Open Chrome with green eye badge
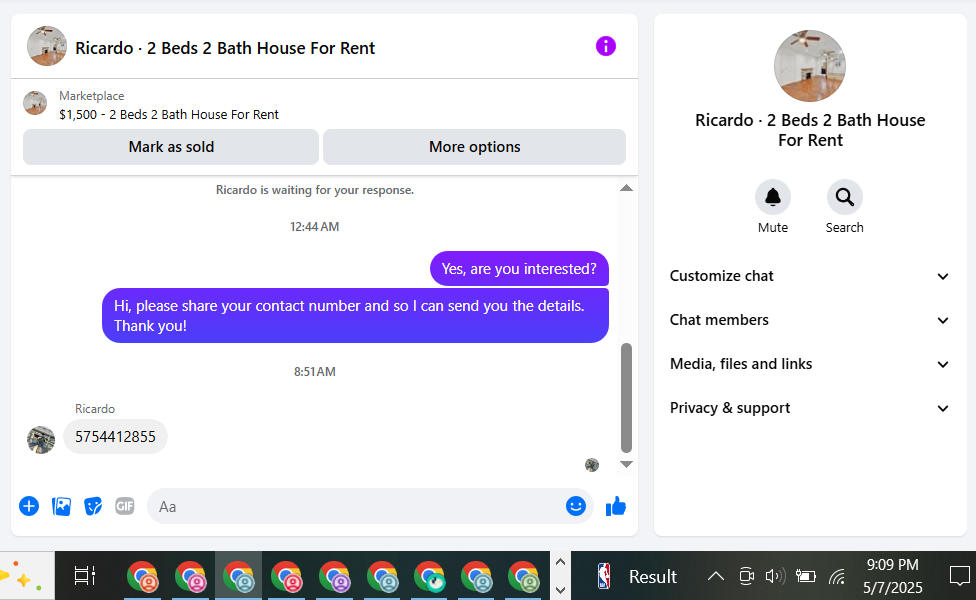The height and width of the screenshot is (600, 976). pyautogui.click(x=430, y=576)
